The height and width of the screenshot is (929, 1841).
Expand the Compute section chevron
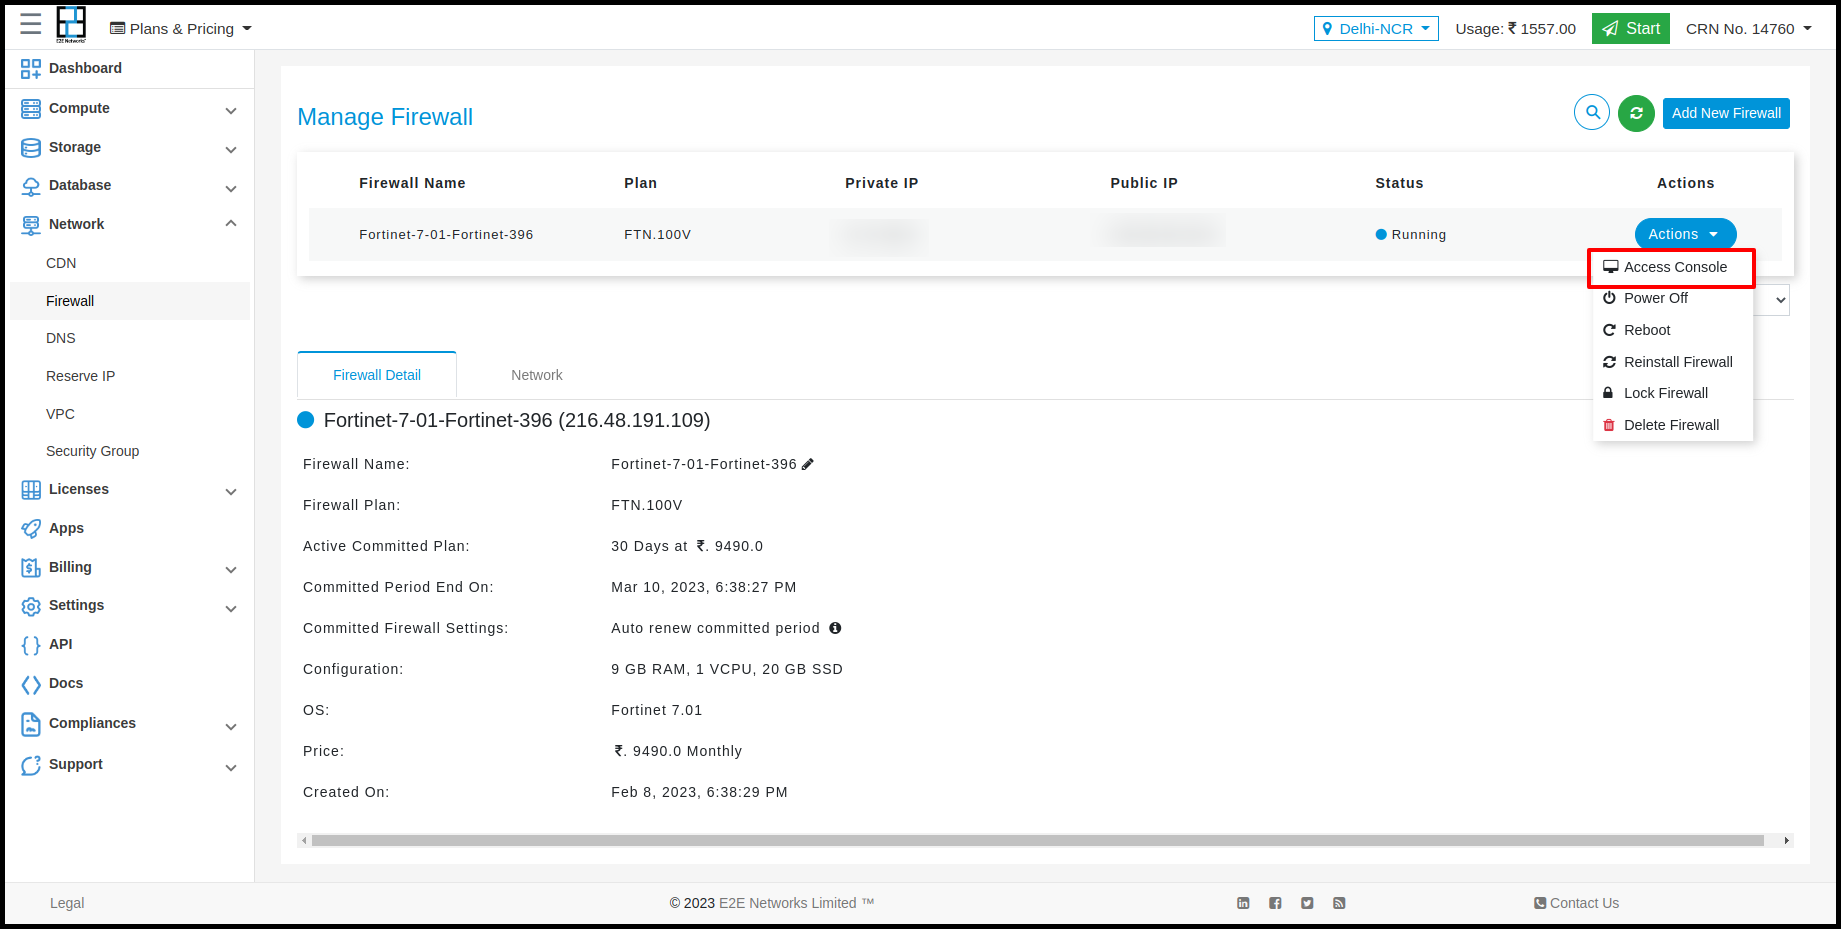(231, 111)
